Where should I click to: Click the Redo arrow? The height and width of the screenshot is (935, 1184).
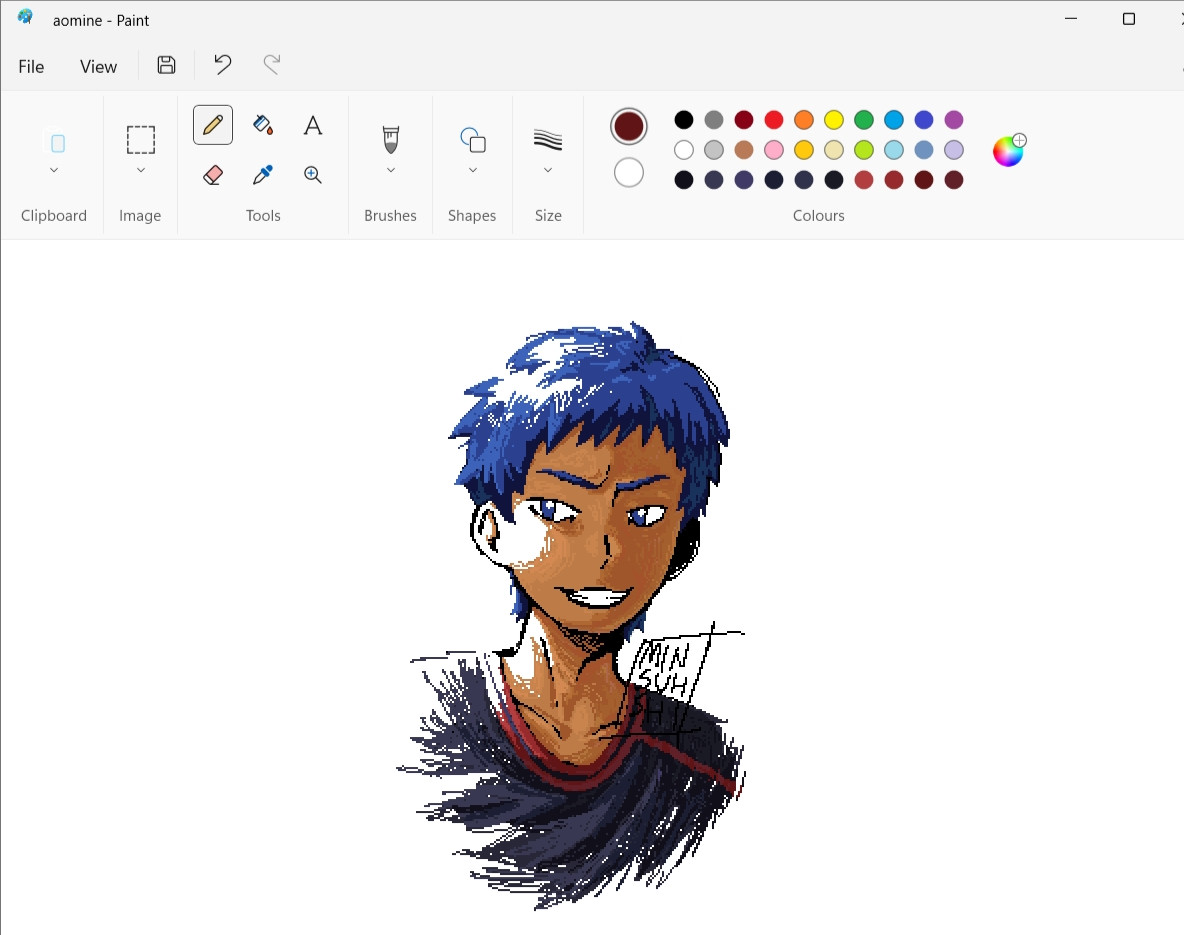pos(272,65)
